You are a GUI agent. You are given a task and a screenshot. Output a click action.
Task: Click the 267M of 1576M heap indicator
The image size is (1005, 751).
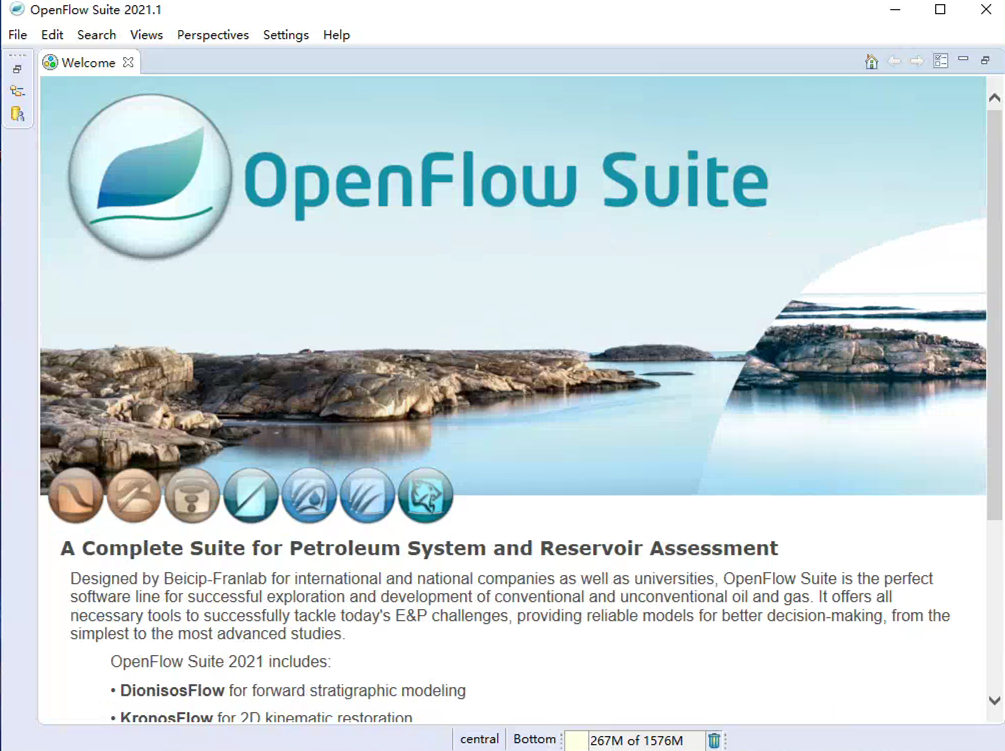636,740
